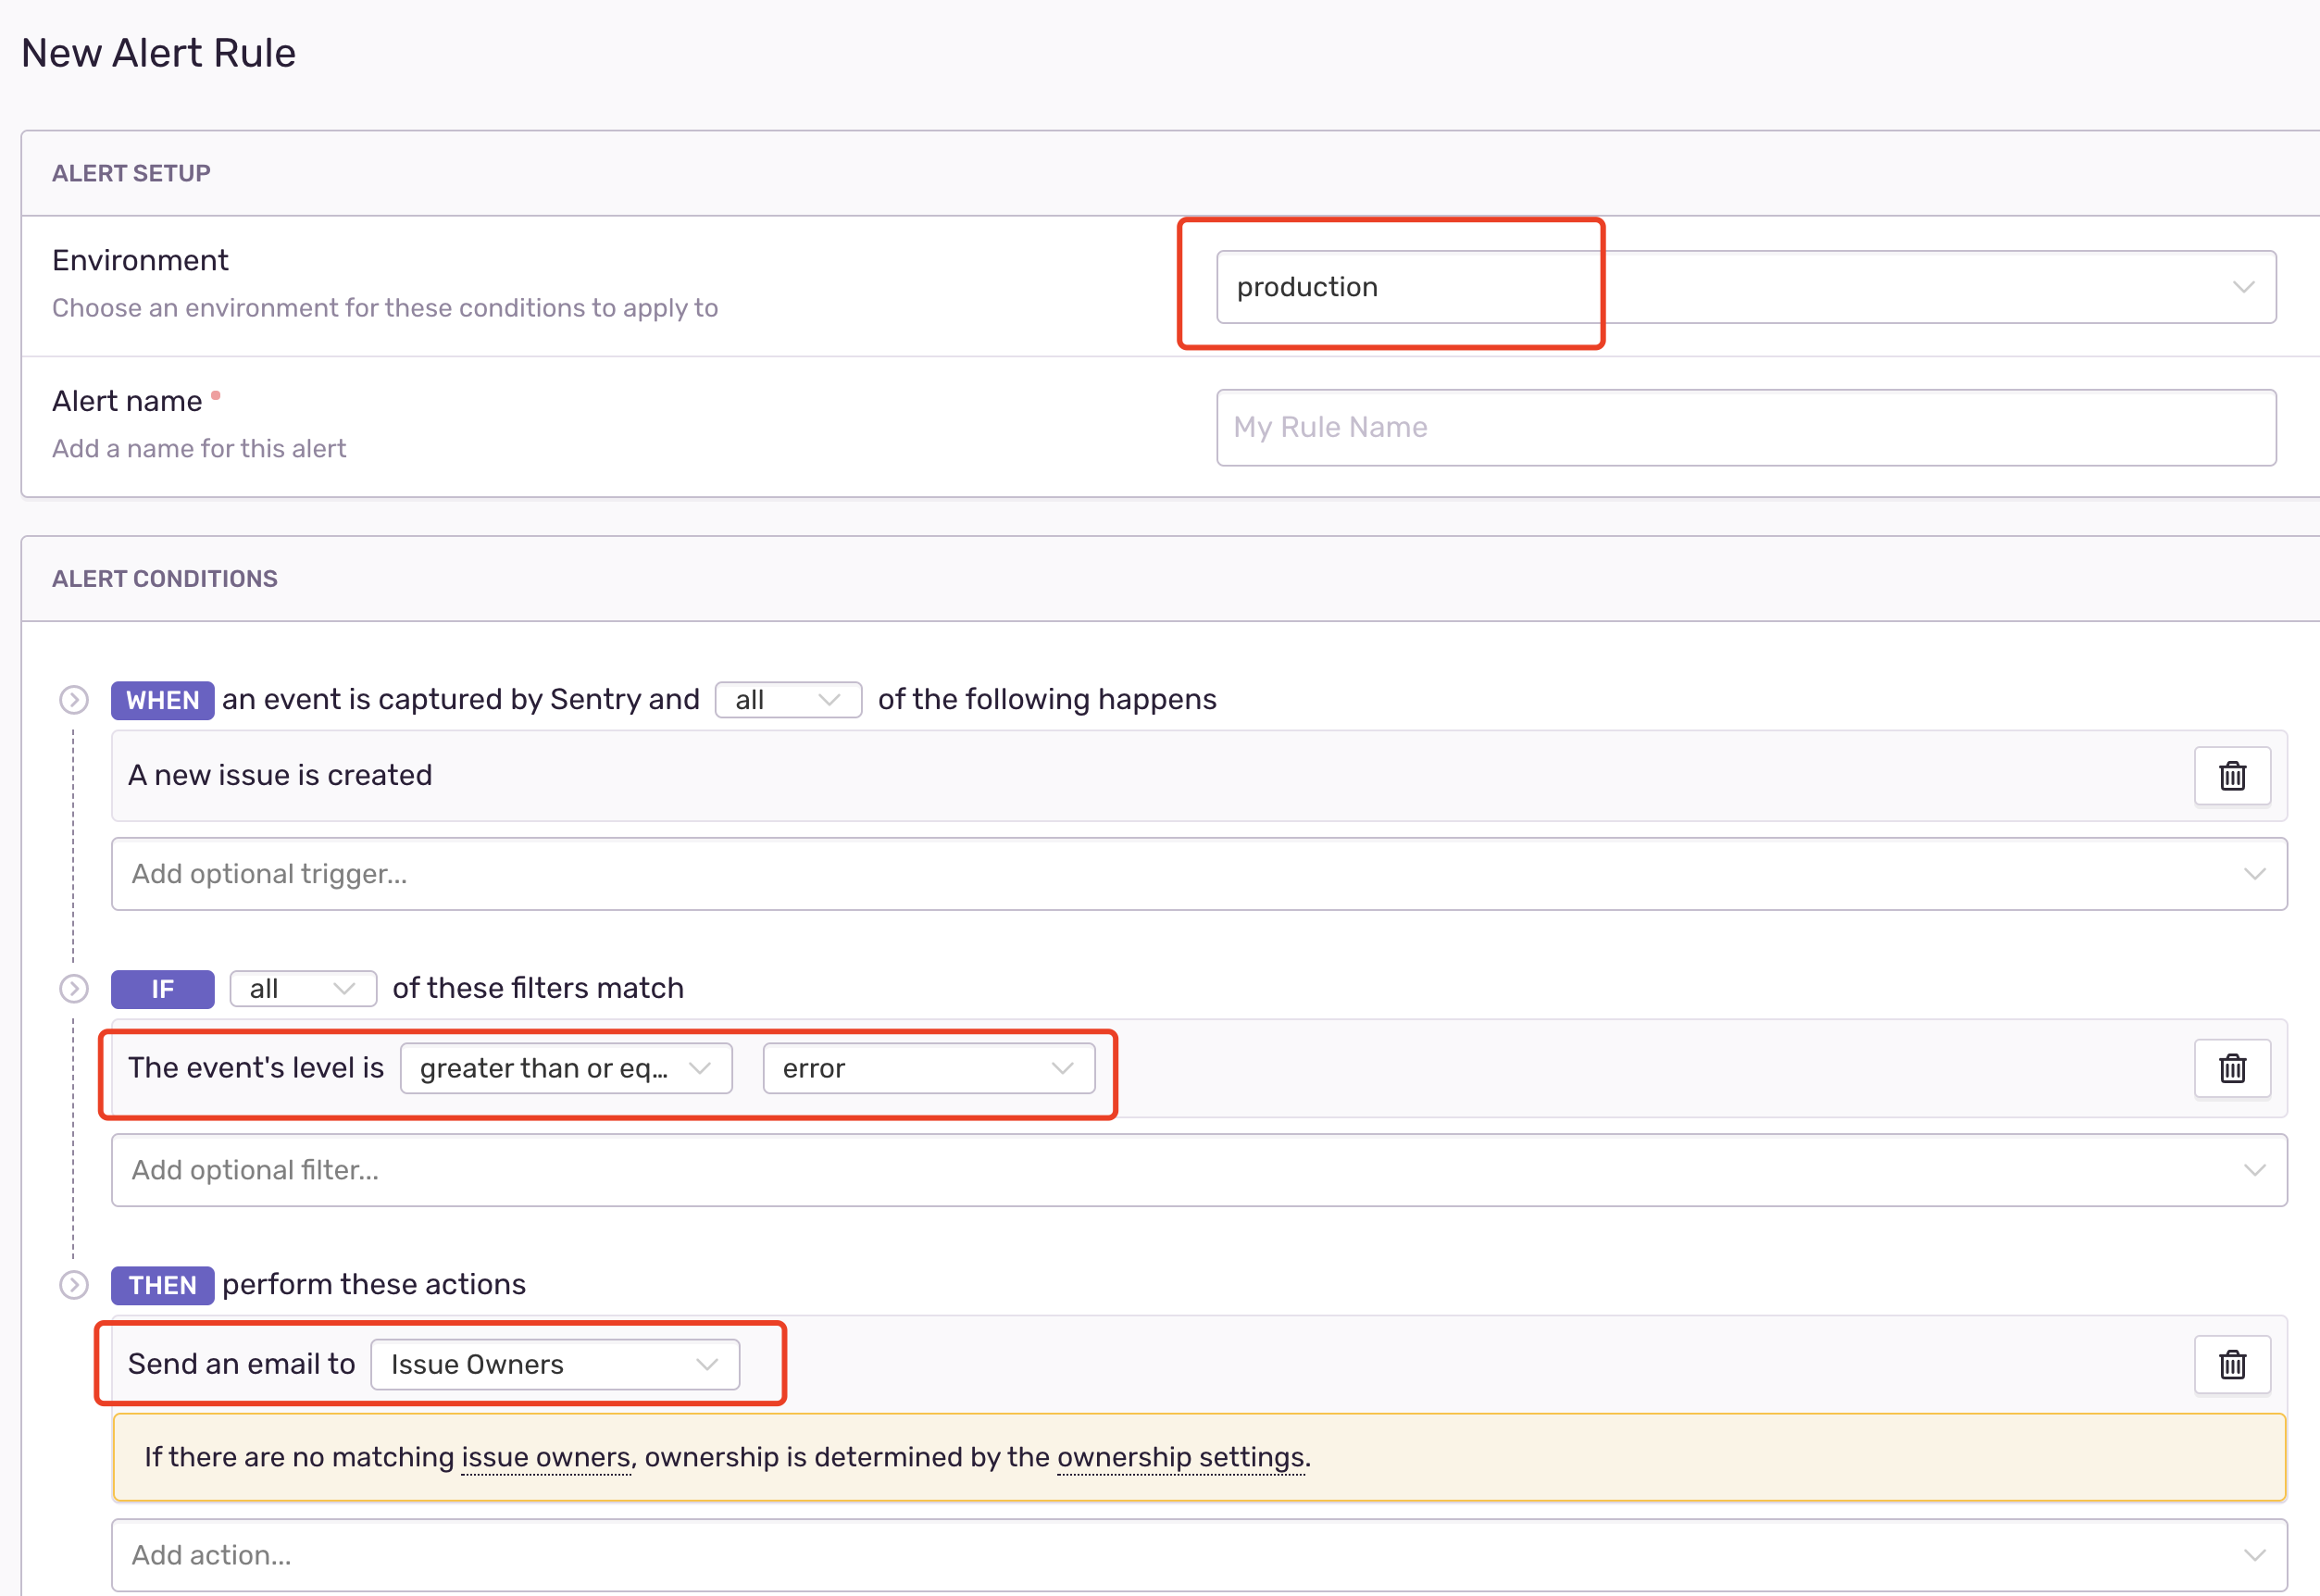Viewport: 2320px width, 1596px height.
Task: Collapse the IF filters section
Action: [x=73, y=988]
